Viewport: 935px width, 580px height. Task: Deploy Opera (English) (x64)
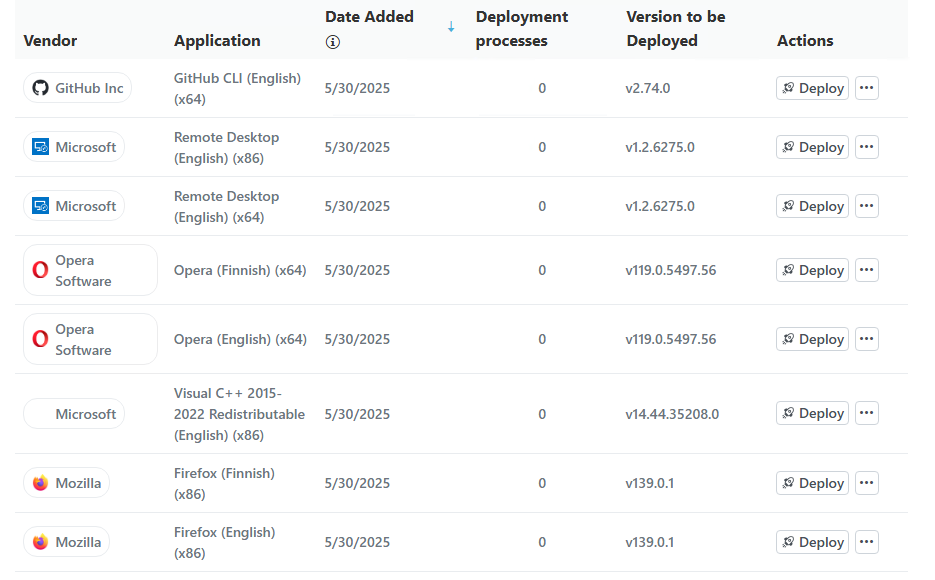click(812, 339)
